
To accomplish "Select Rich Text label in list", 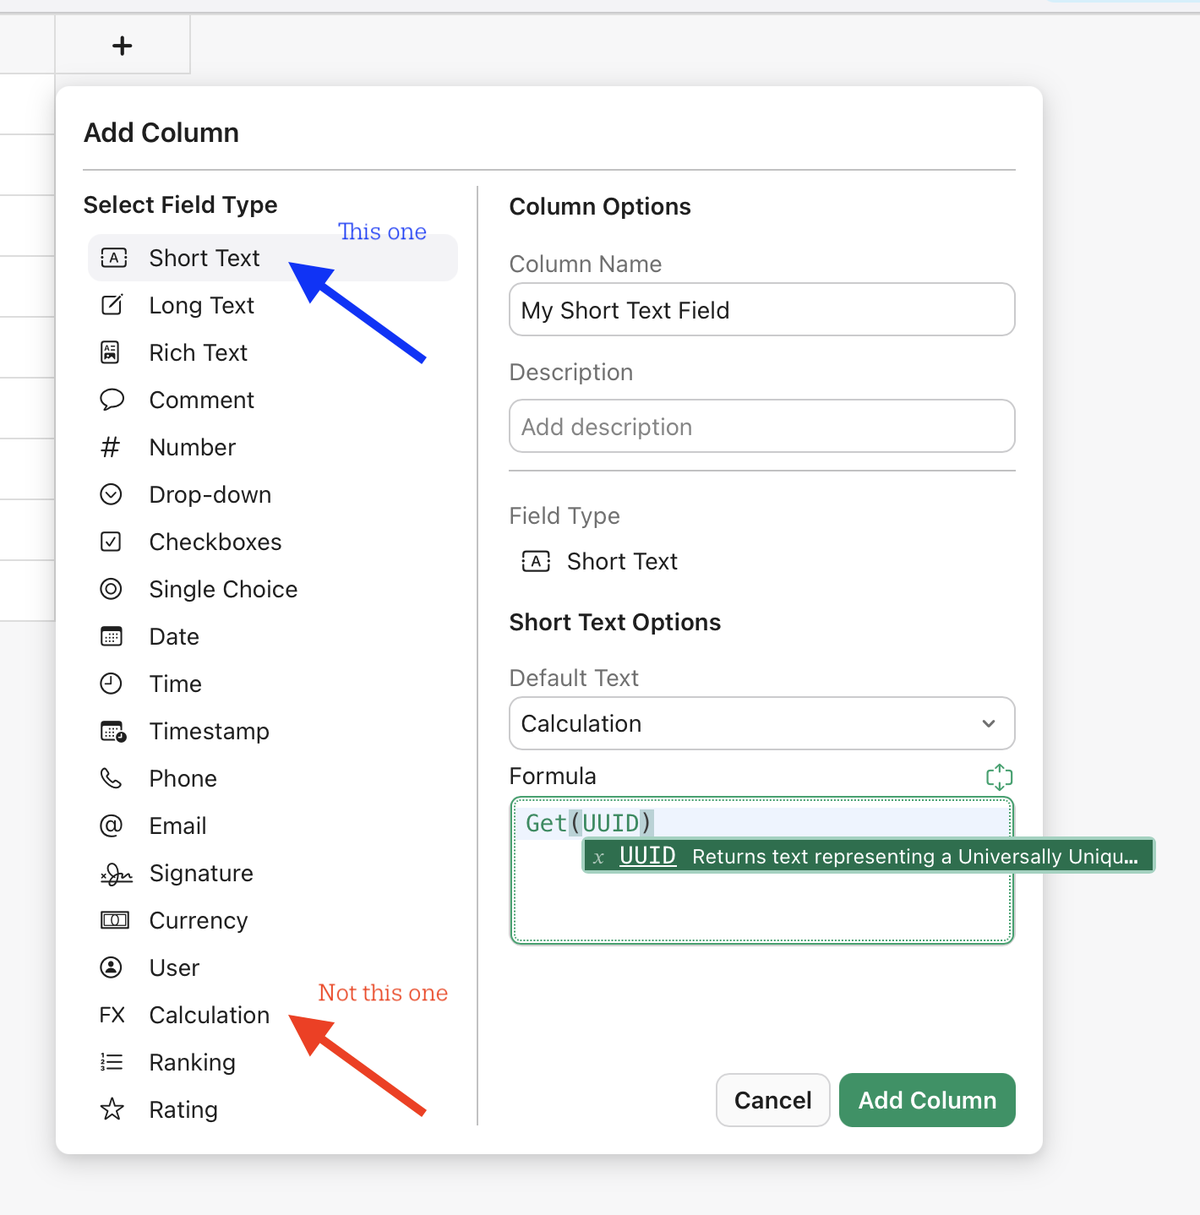I will [x=198, y=352].
